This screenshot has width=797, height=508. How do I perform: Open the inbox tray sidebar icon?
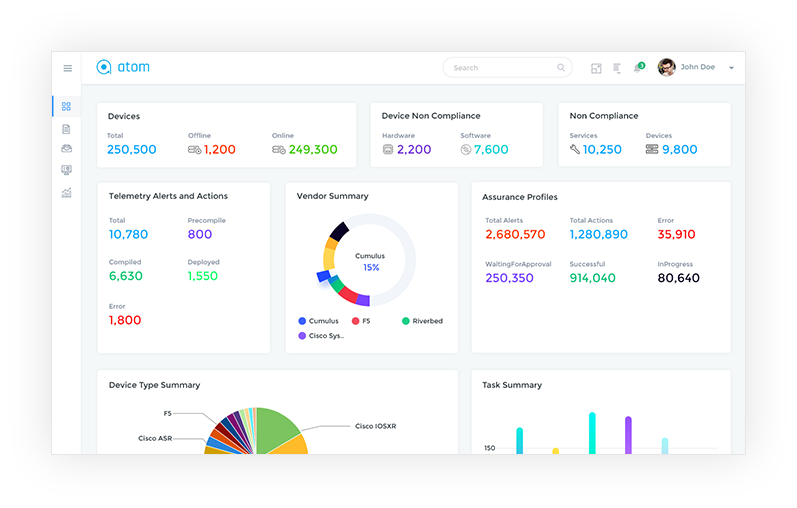(66, 148)
